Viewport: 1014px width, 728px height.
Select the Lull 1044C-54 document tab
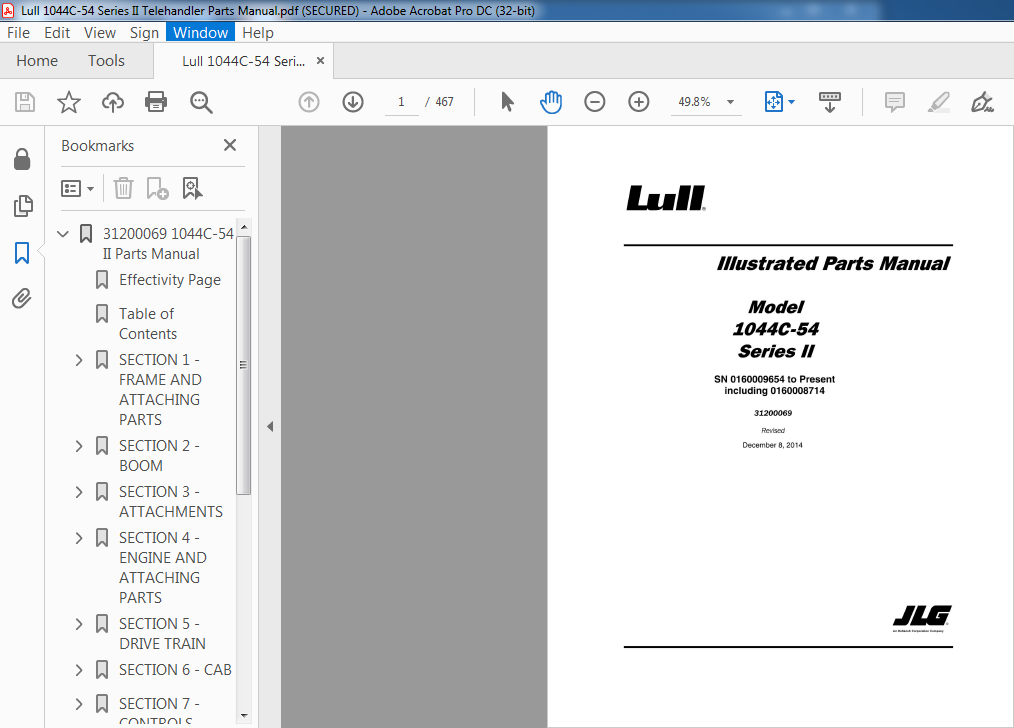(243, 61)
